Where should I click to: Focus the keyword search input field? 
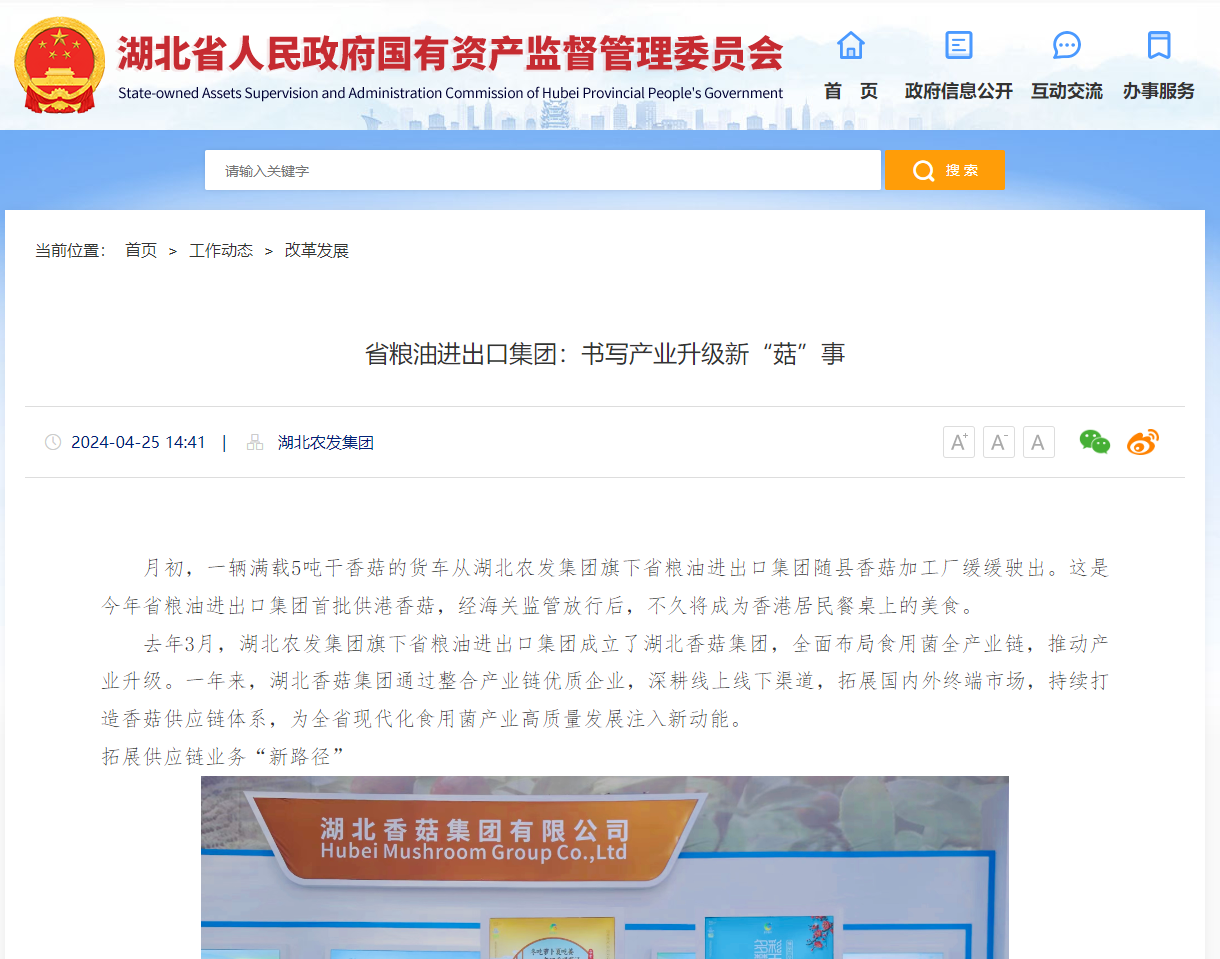[x=542, y=170]
